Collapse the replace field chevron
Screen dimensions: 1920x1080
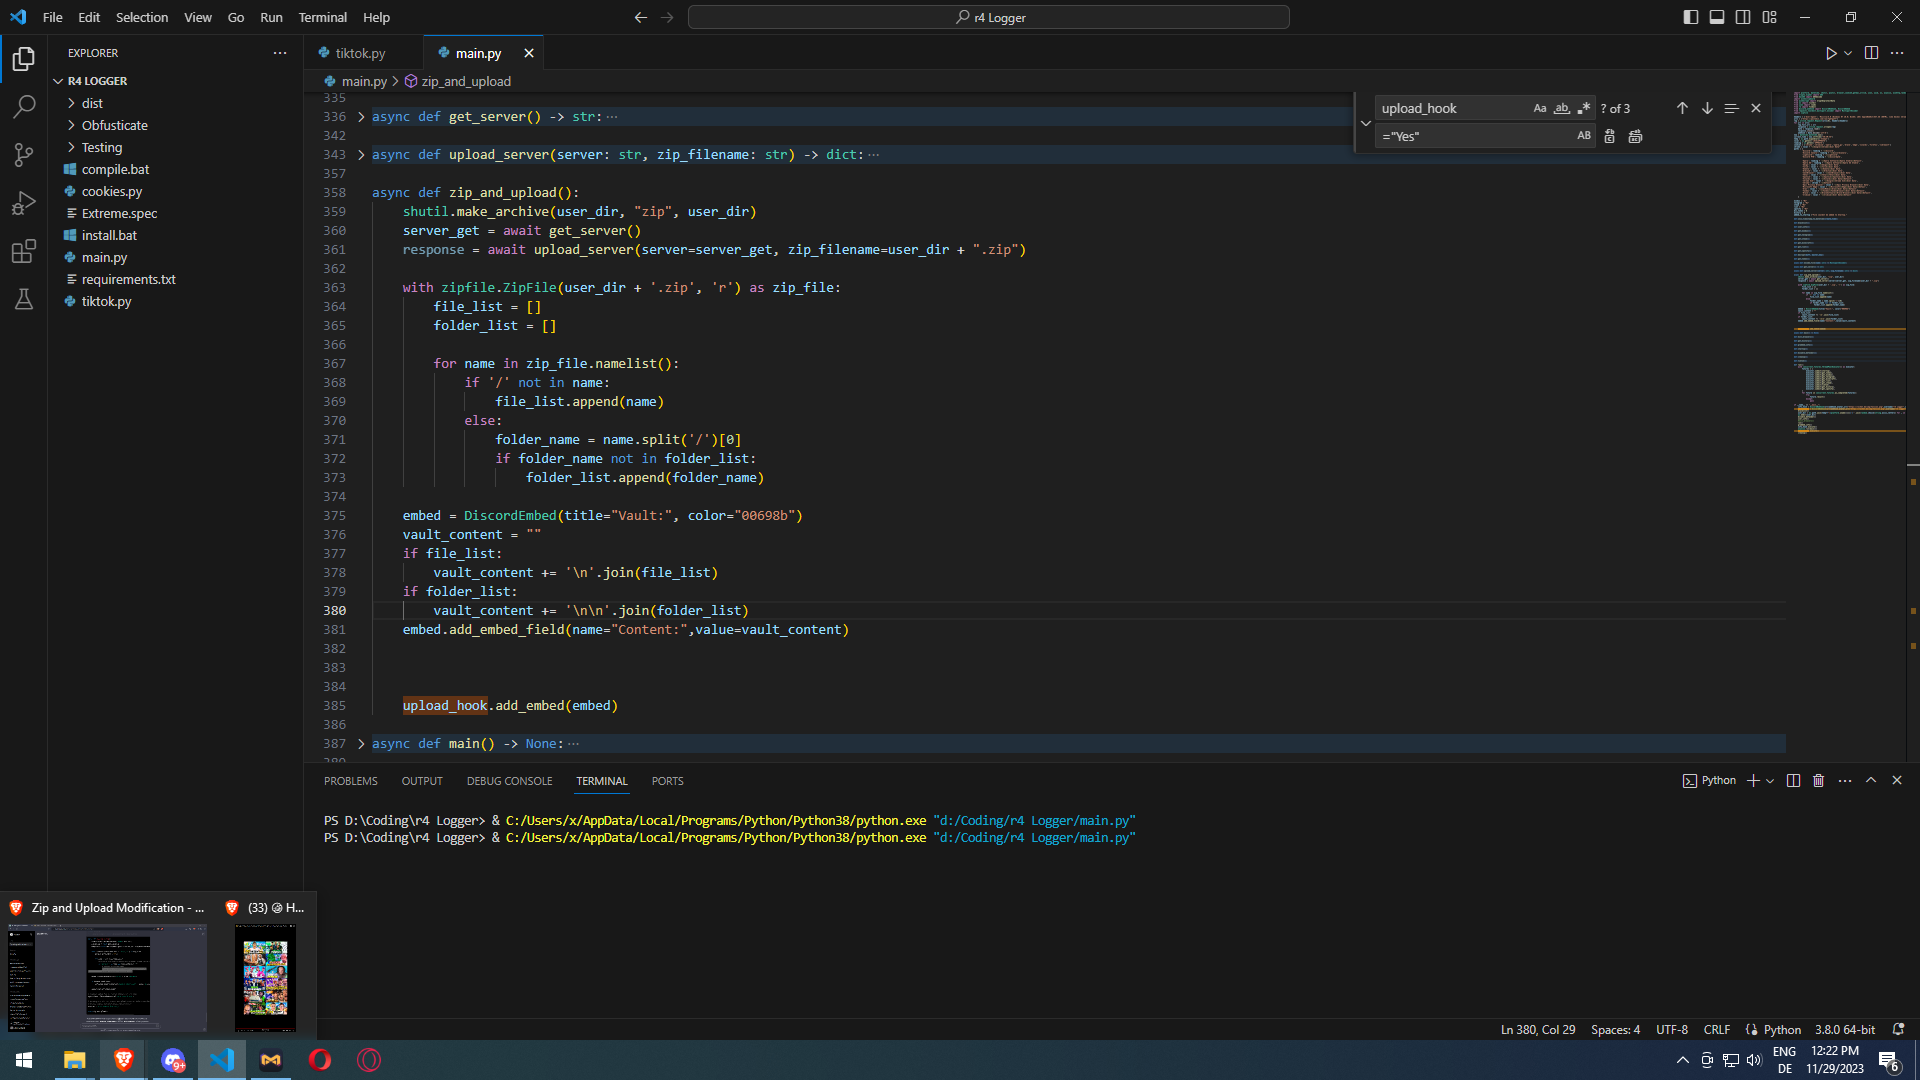point(1366,122)
